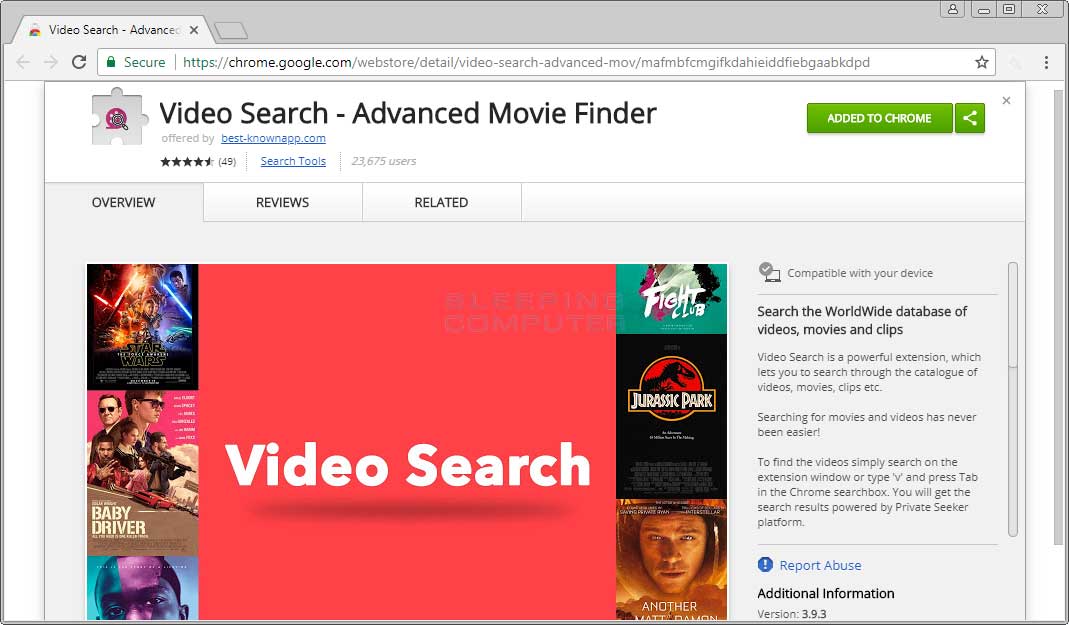The image size is (1069, 625).
Task: Switch to the RELATED tab
Action: point(441,202)
